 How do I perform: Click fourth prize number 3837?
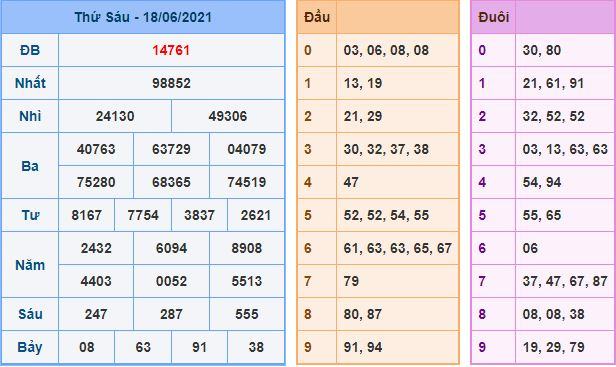tap(200, 215)
